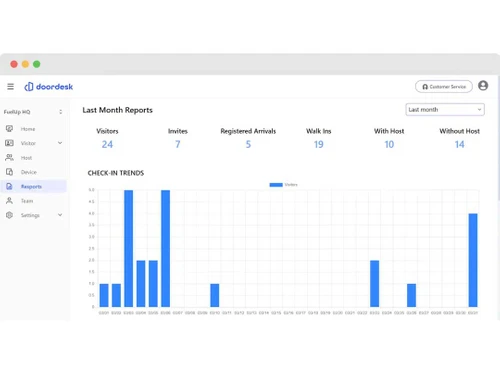Screen dimensions: 500x375
Task: Click the Last Month Reports heading
Action: [117, 110]
